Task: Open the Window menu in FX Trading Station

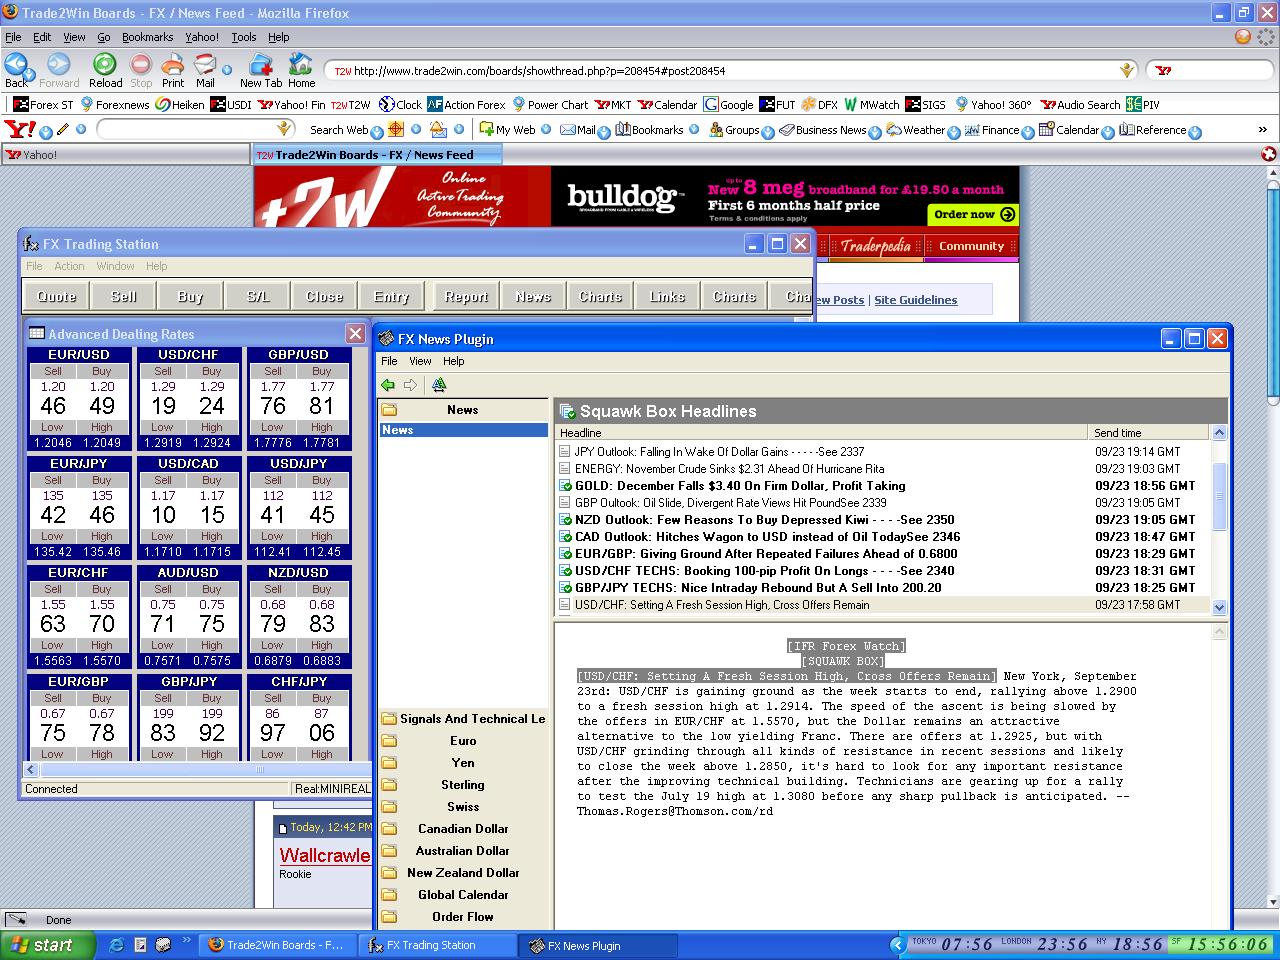Action: (115, 266)
